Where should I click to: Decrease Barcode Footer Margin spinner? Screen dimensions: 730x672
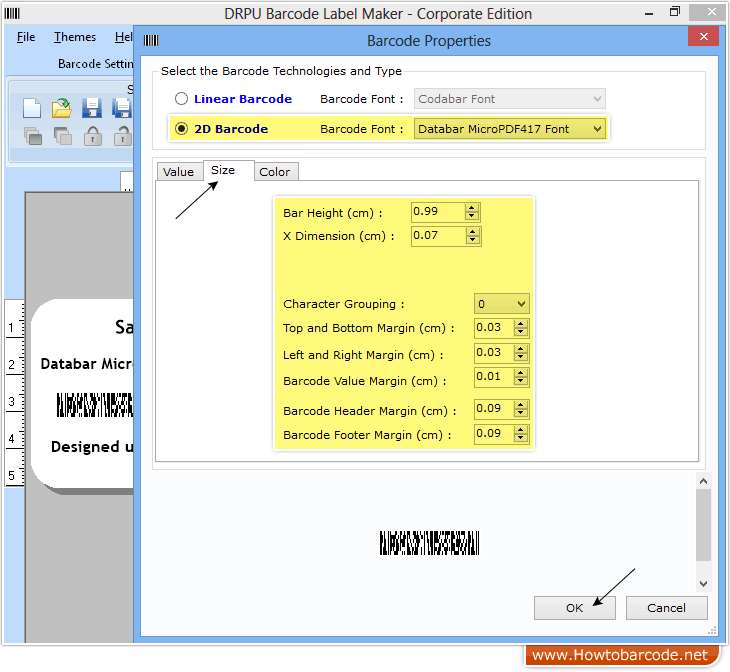[521, 438]
